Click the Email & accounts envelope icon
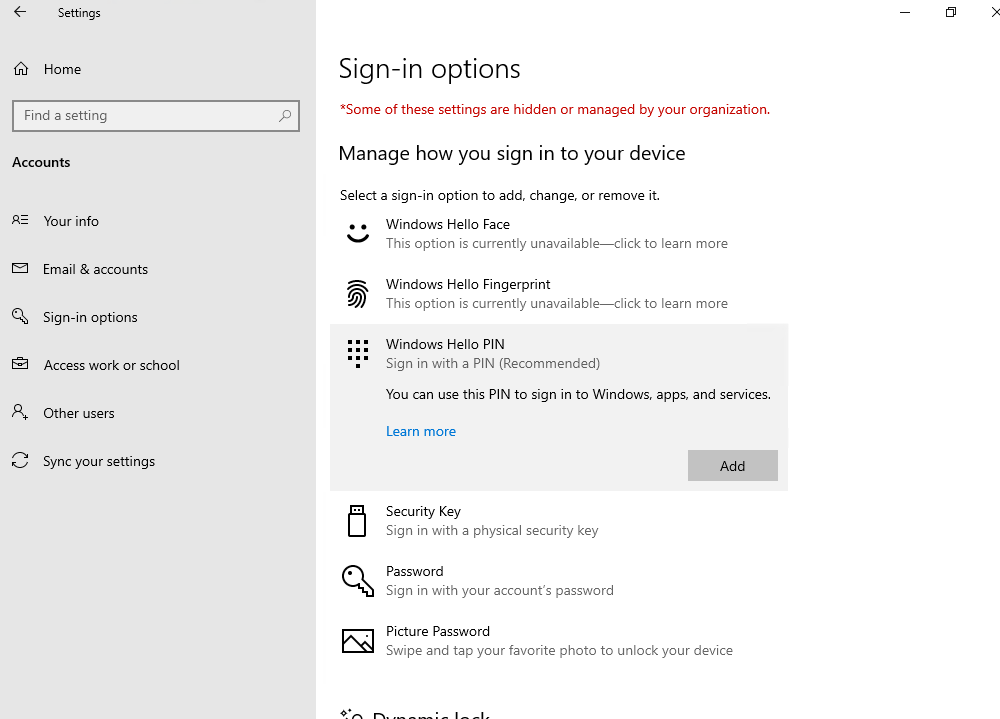 point(20,269)
